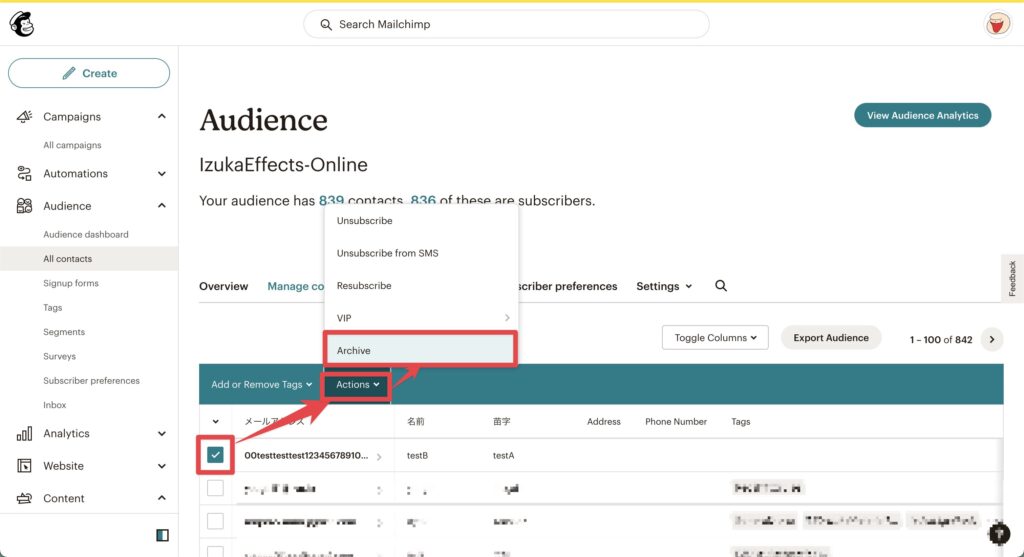Screen dimensions: 1024x557
Task: Open Inbox in sidebar
Action: click(x=54, y=405)
